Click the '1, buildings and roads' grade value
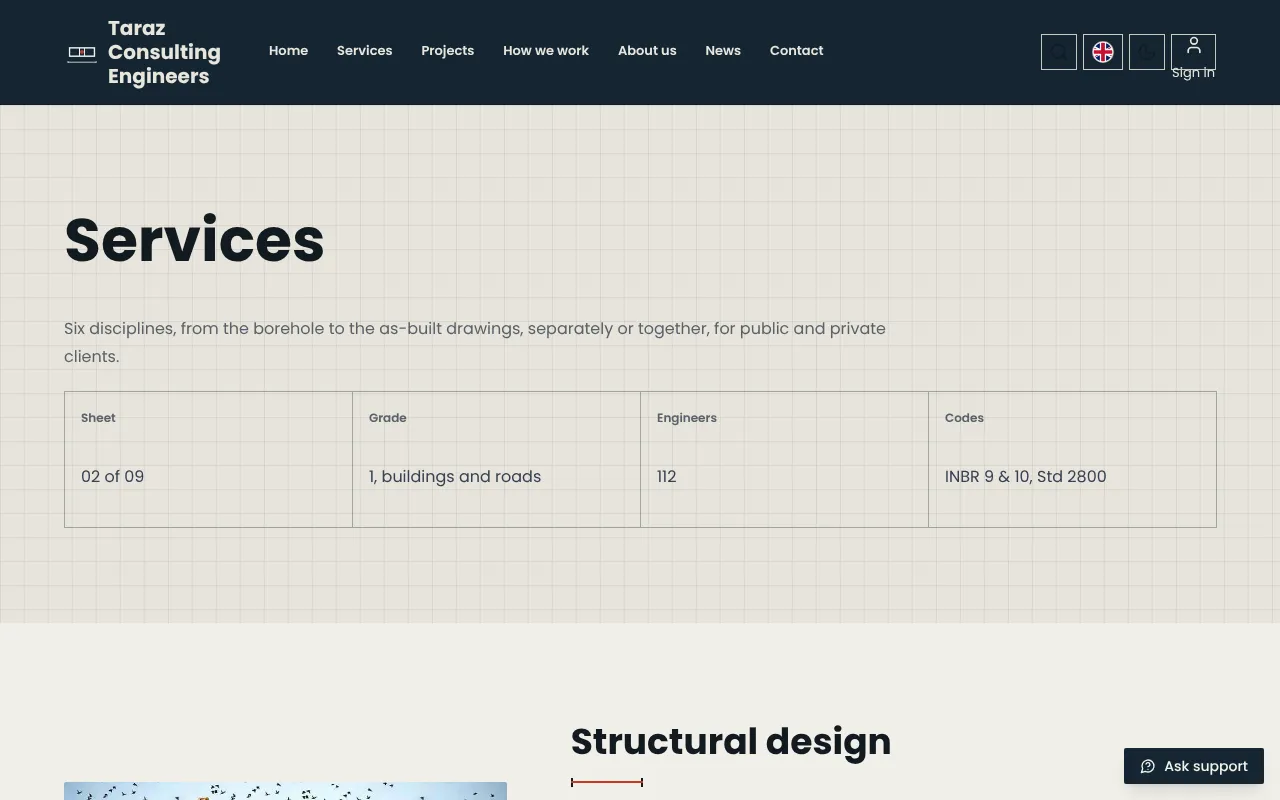Image resolution: width=1280 pixels, height=800 pixels. tap(455, 476)
